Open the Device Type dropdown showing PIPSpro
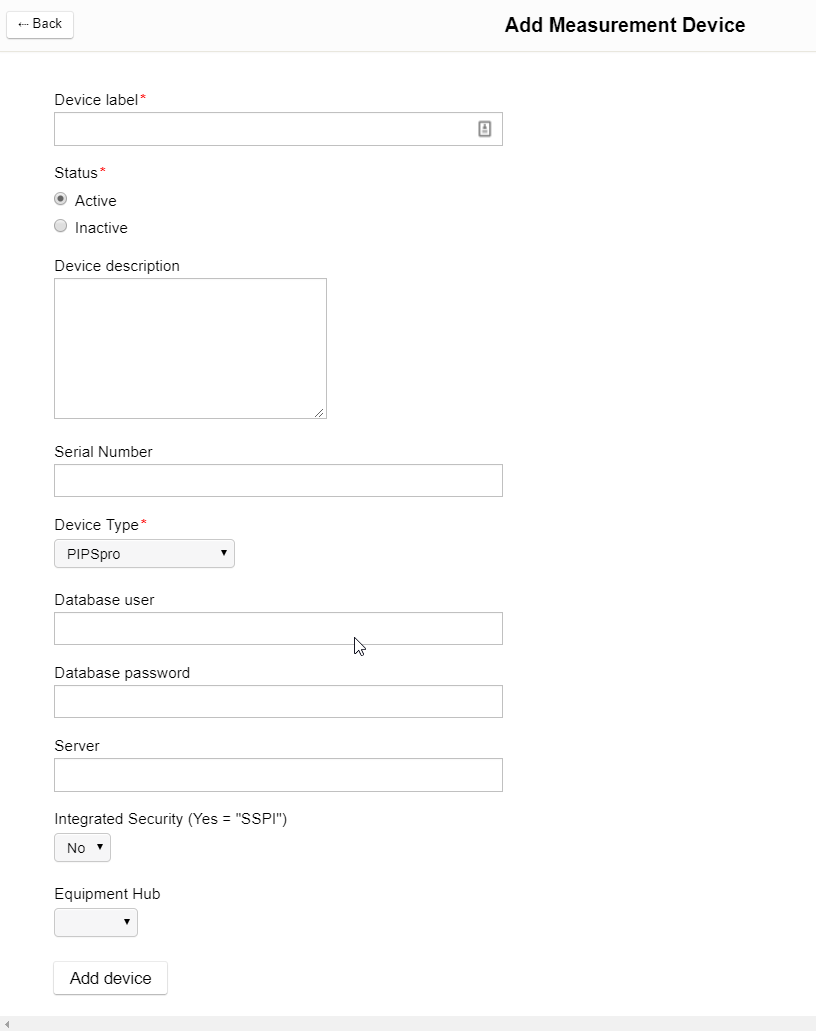The image size is (816, 1031). pyautogui.click(x=144, y=553)
